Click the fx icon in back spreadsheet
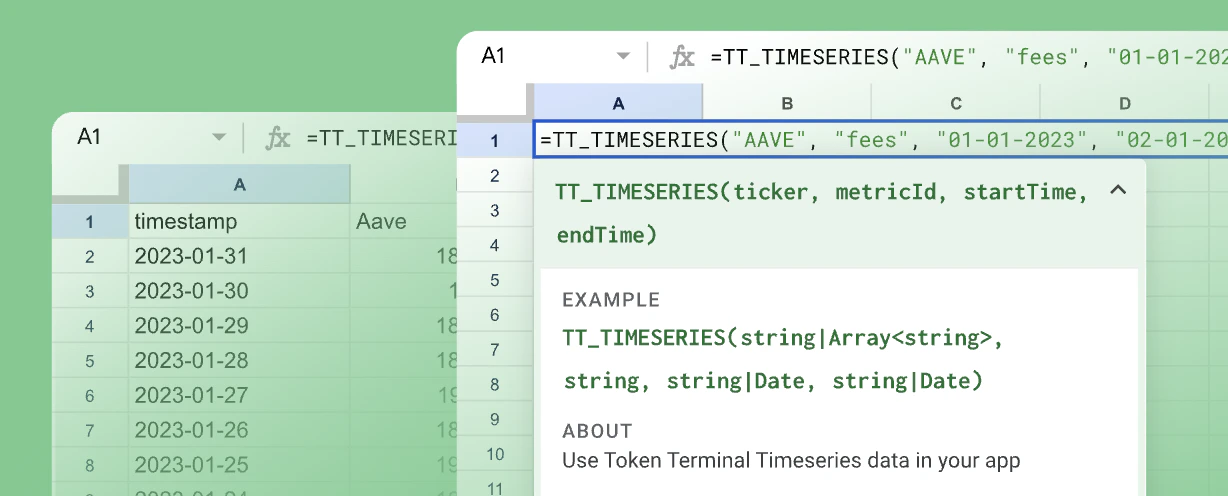 (x=278, y=138)
